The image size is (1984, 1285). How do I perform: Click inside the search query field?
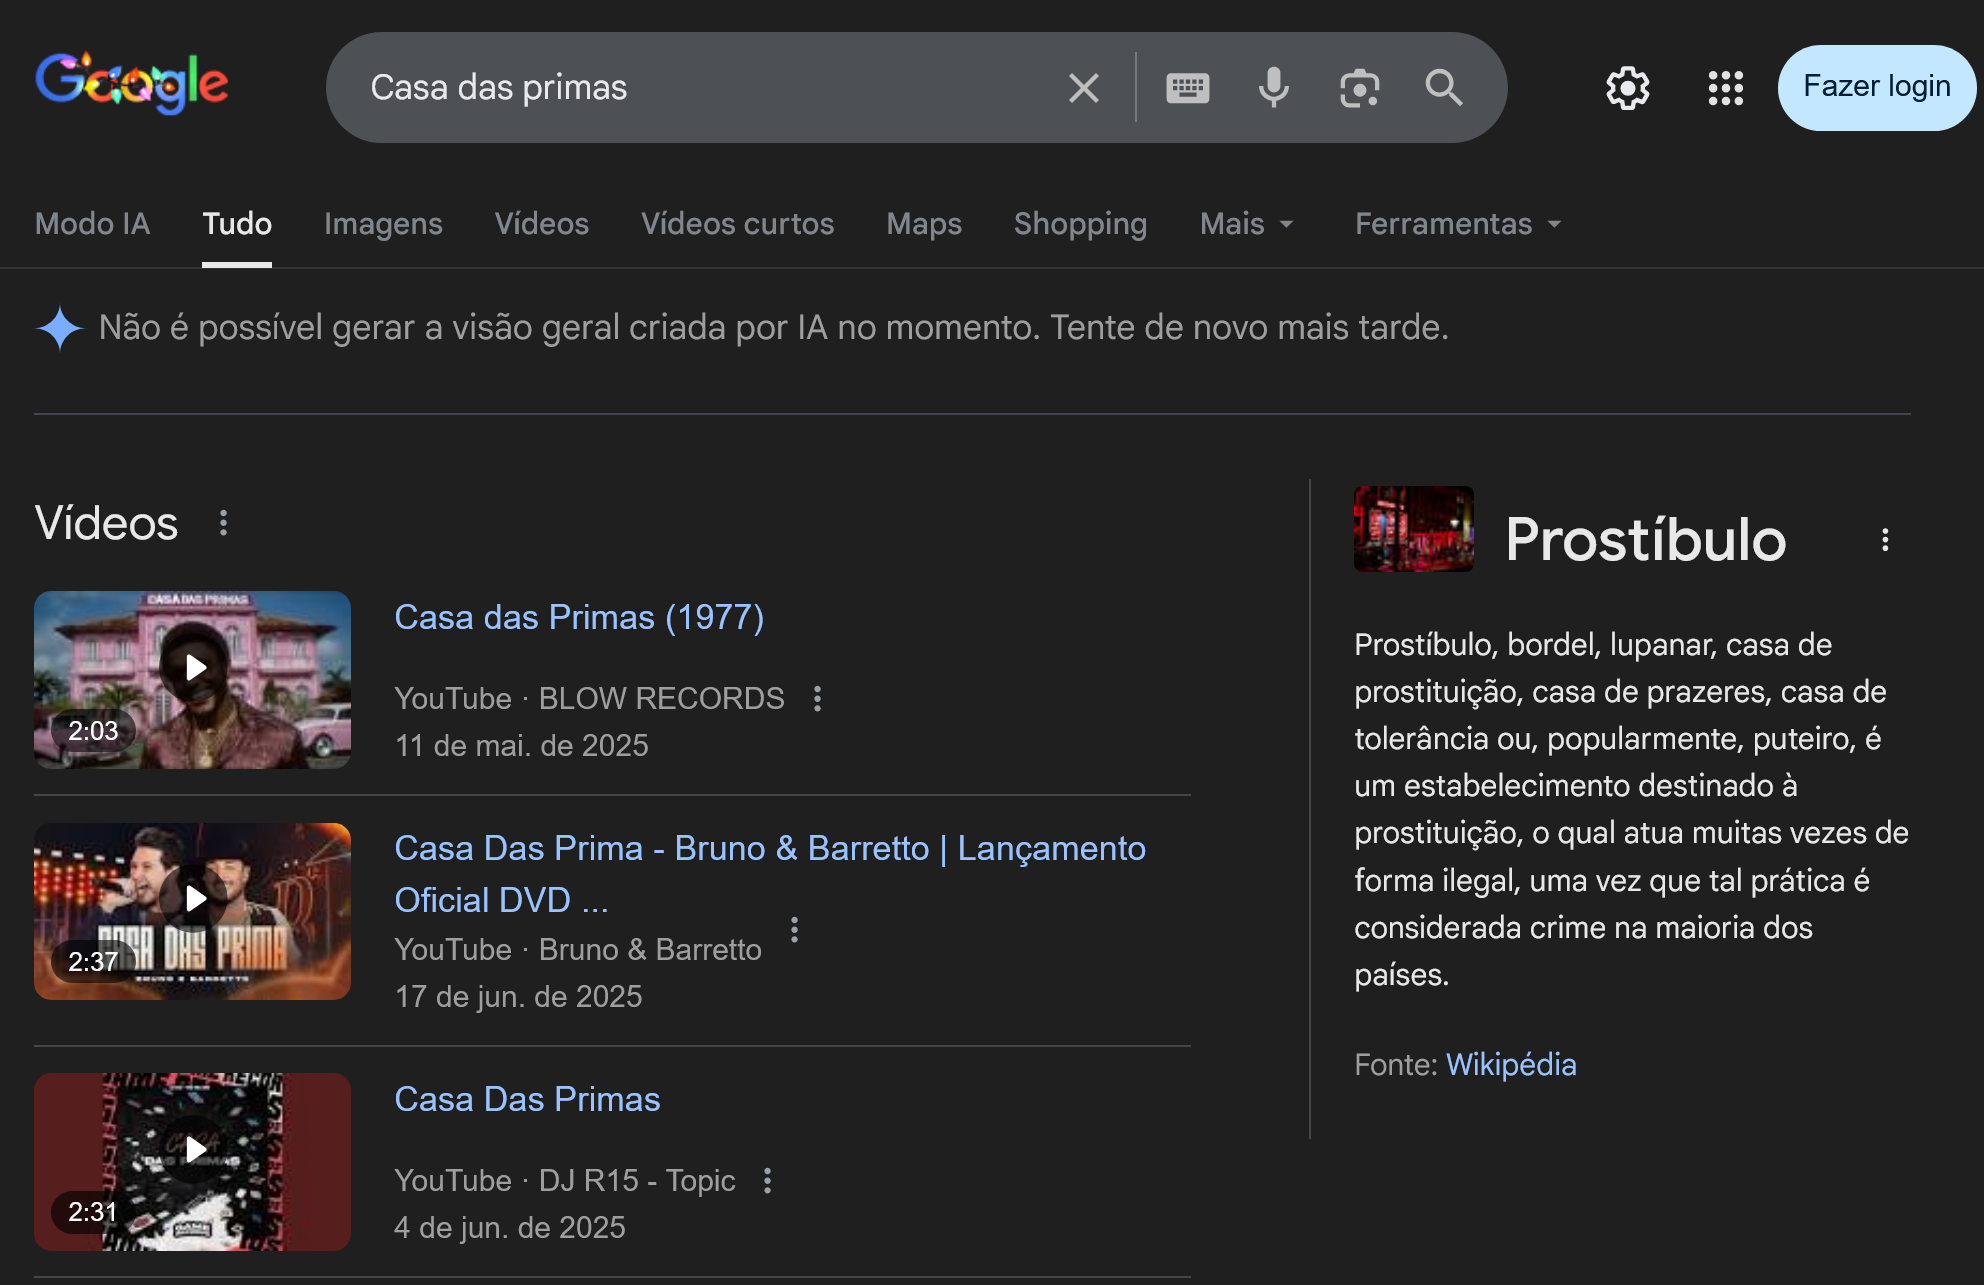(700, 88)
